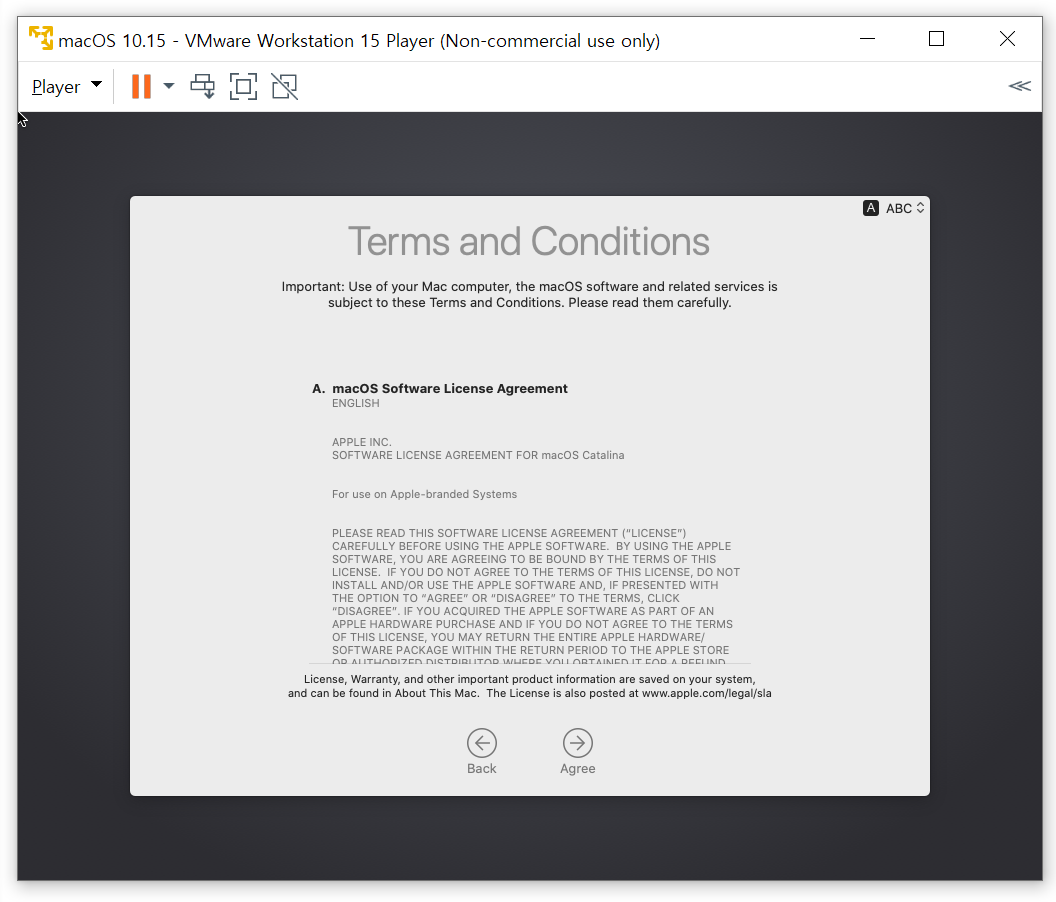Accept terms with the Agree arrow circle
This screenshot has height=902, width=1056.
point(578,743)
